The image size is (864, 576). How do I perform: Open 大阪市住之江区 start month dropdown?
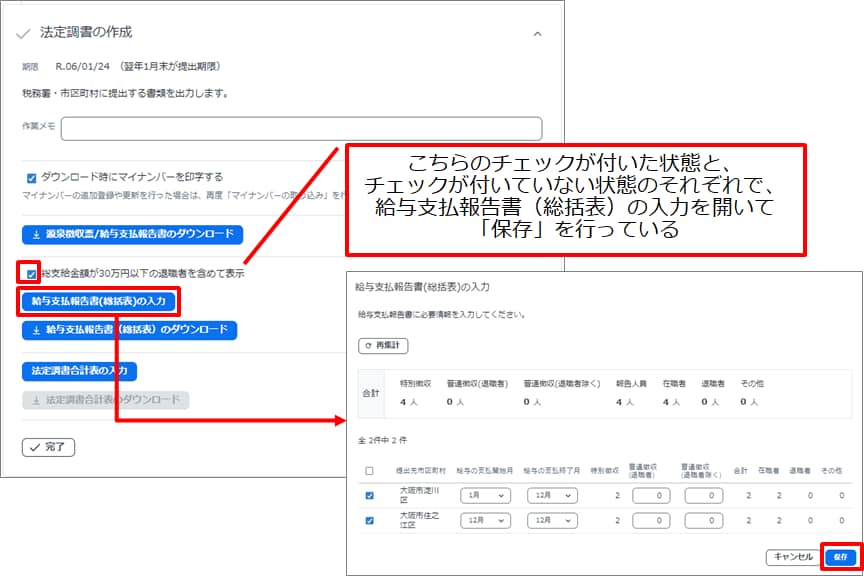coord(485,520)
